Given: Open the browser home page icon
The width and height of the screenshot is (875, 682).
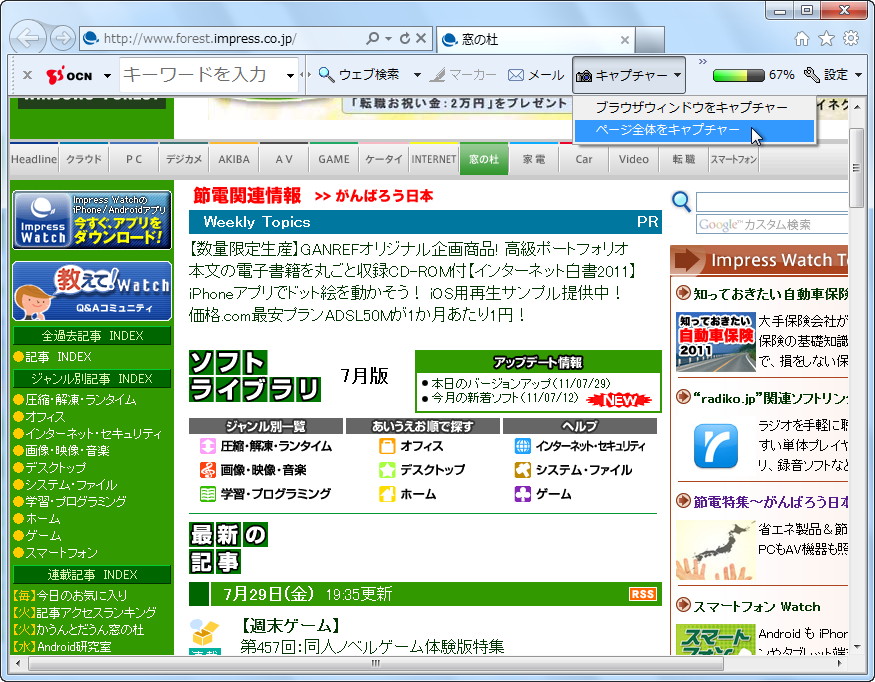Looking at the screenshot, I should (802, 38).
